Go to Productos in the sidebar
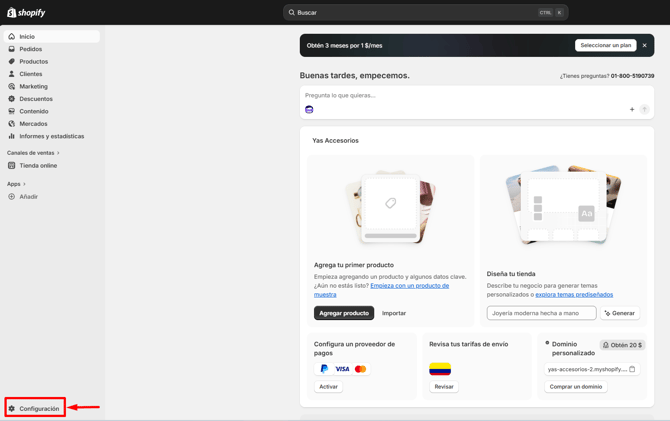 pyautogui.click(x=33, y=61)
